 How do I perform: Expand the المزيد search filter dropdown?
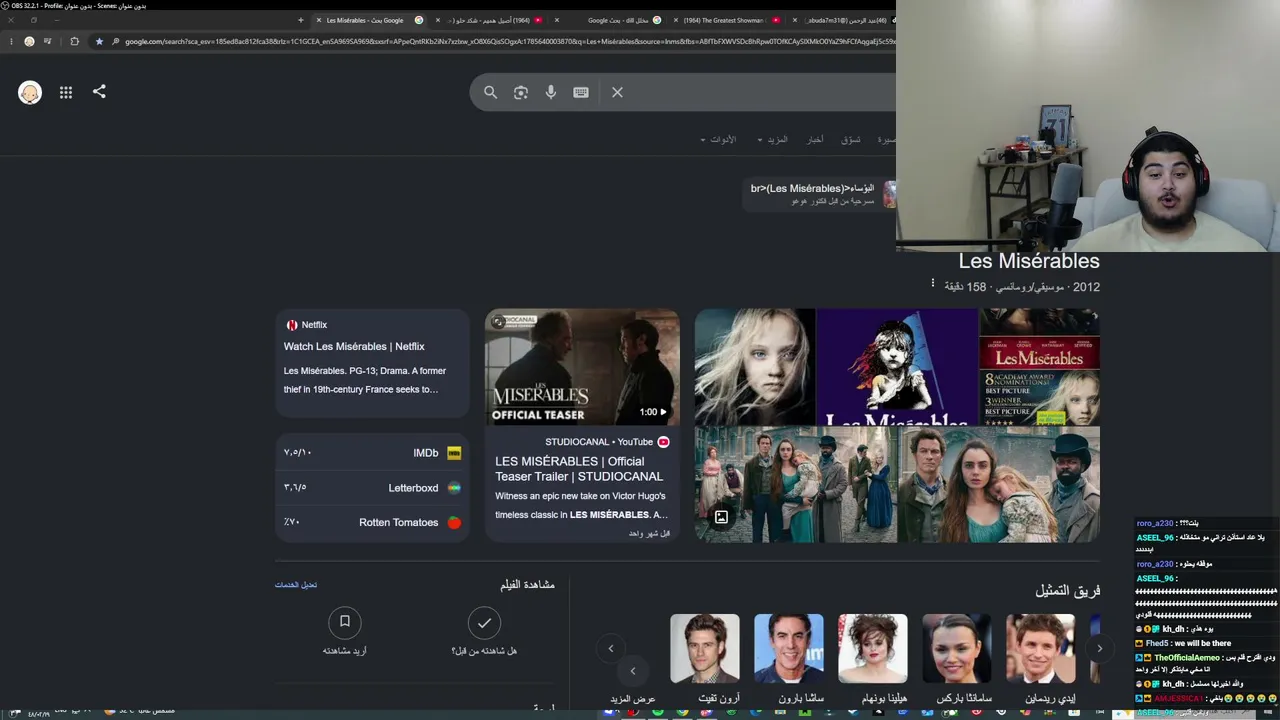pyautogui.click(x=773, y=139)
